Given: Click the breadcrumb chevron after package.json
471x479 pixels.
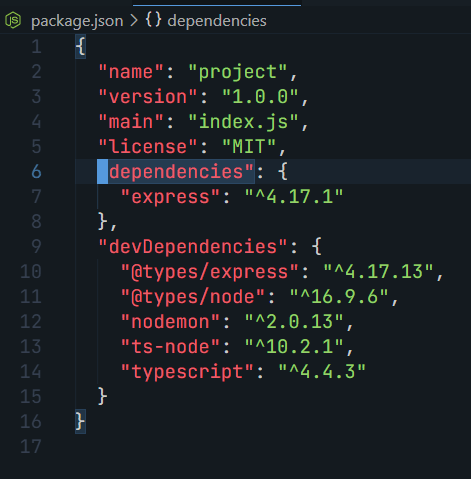Looking at the screenshot, I should pyautogui.click(x=134, y=21).
